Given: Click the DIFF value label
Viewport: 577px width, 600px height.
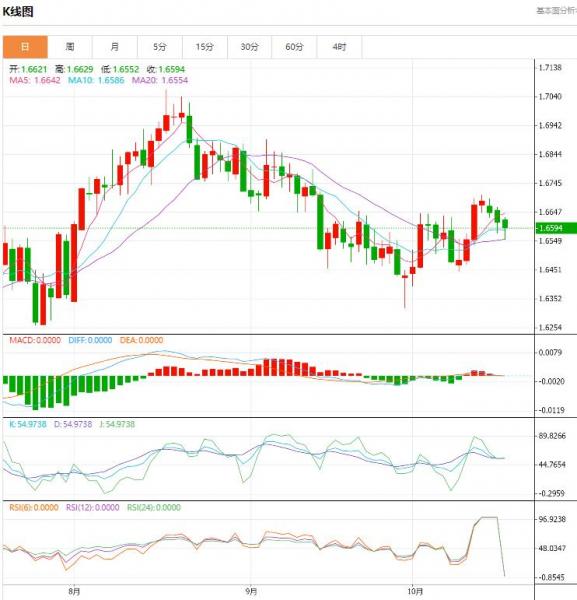Looking at the screenshot, I should pyautogui.click(x=90, y=340).
